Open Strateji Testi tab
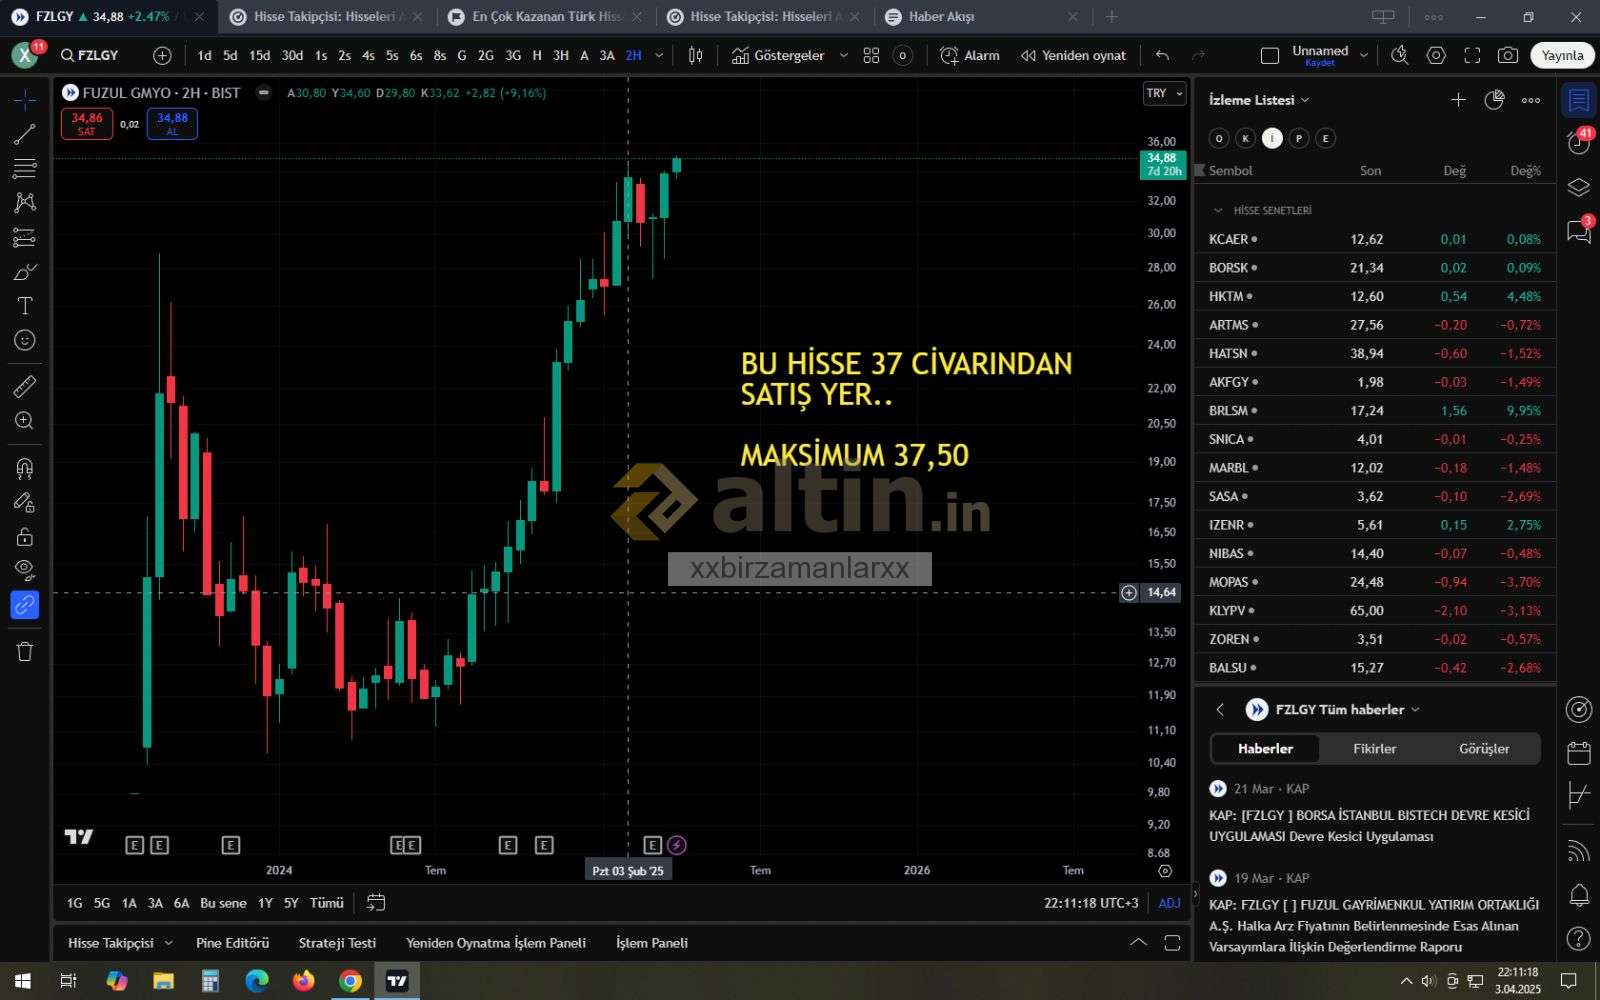 (x=337, y=943)
